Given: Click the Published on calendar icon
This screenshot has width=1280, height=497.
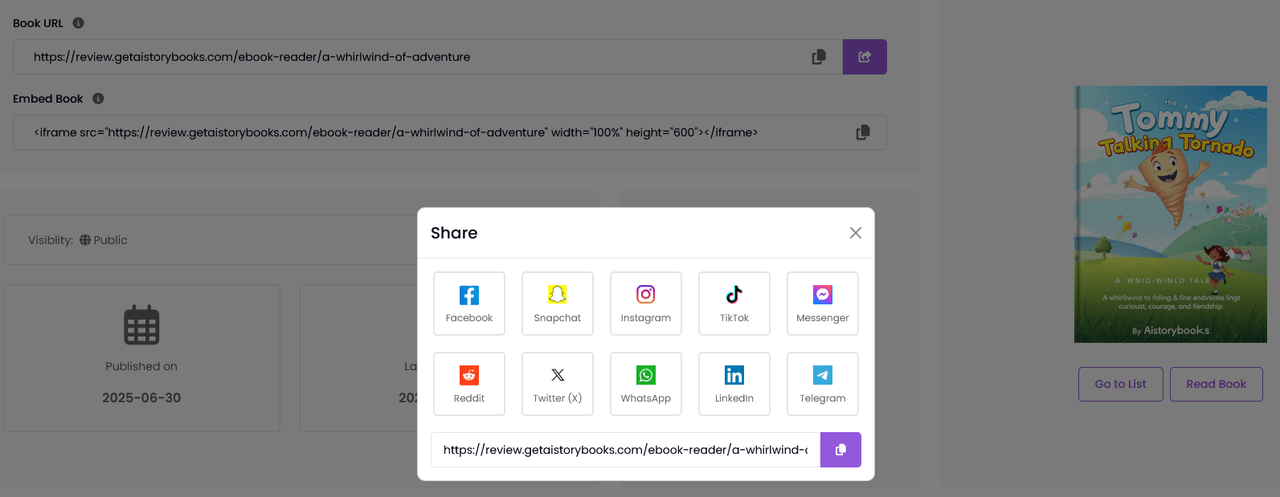Looking at the screenshot, I should point(142,325).
